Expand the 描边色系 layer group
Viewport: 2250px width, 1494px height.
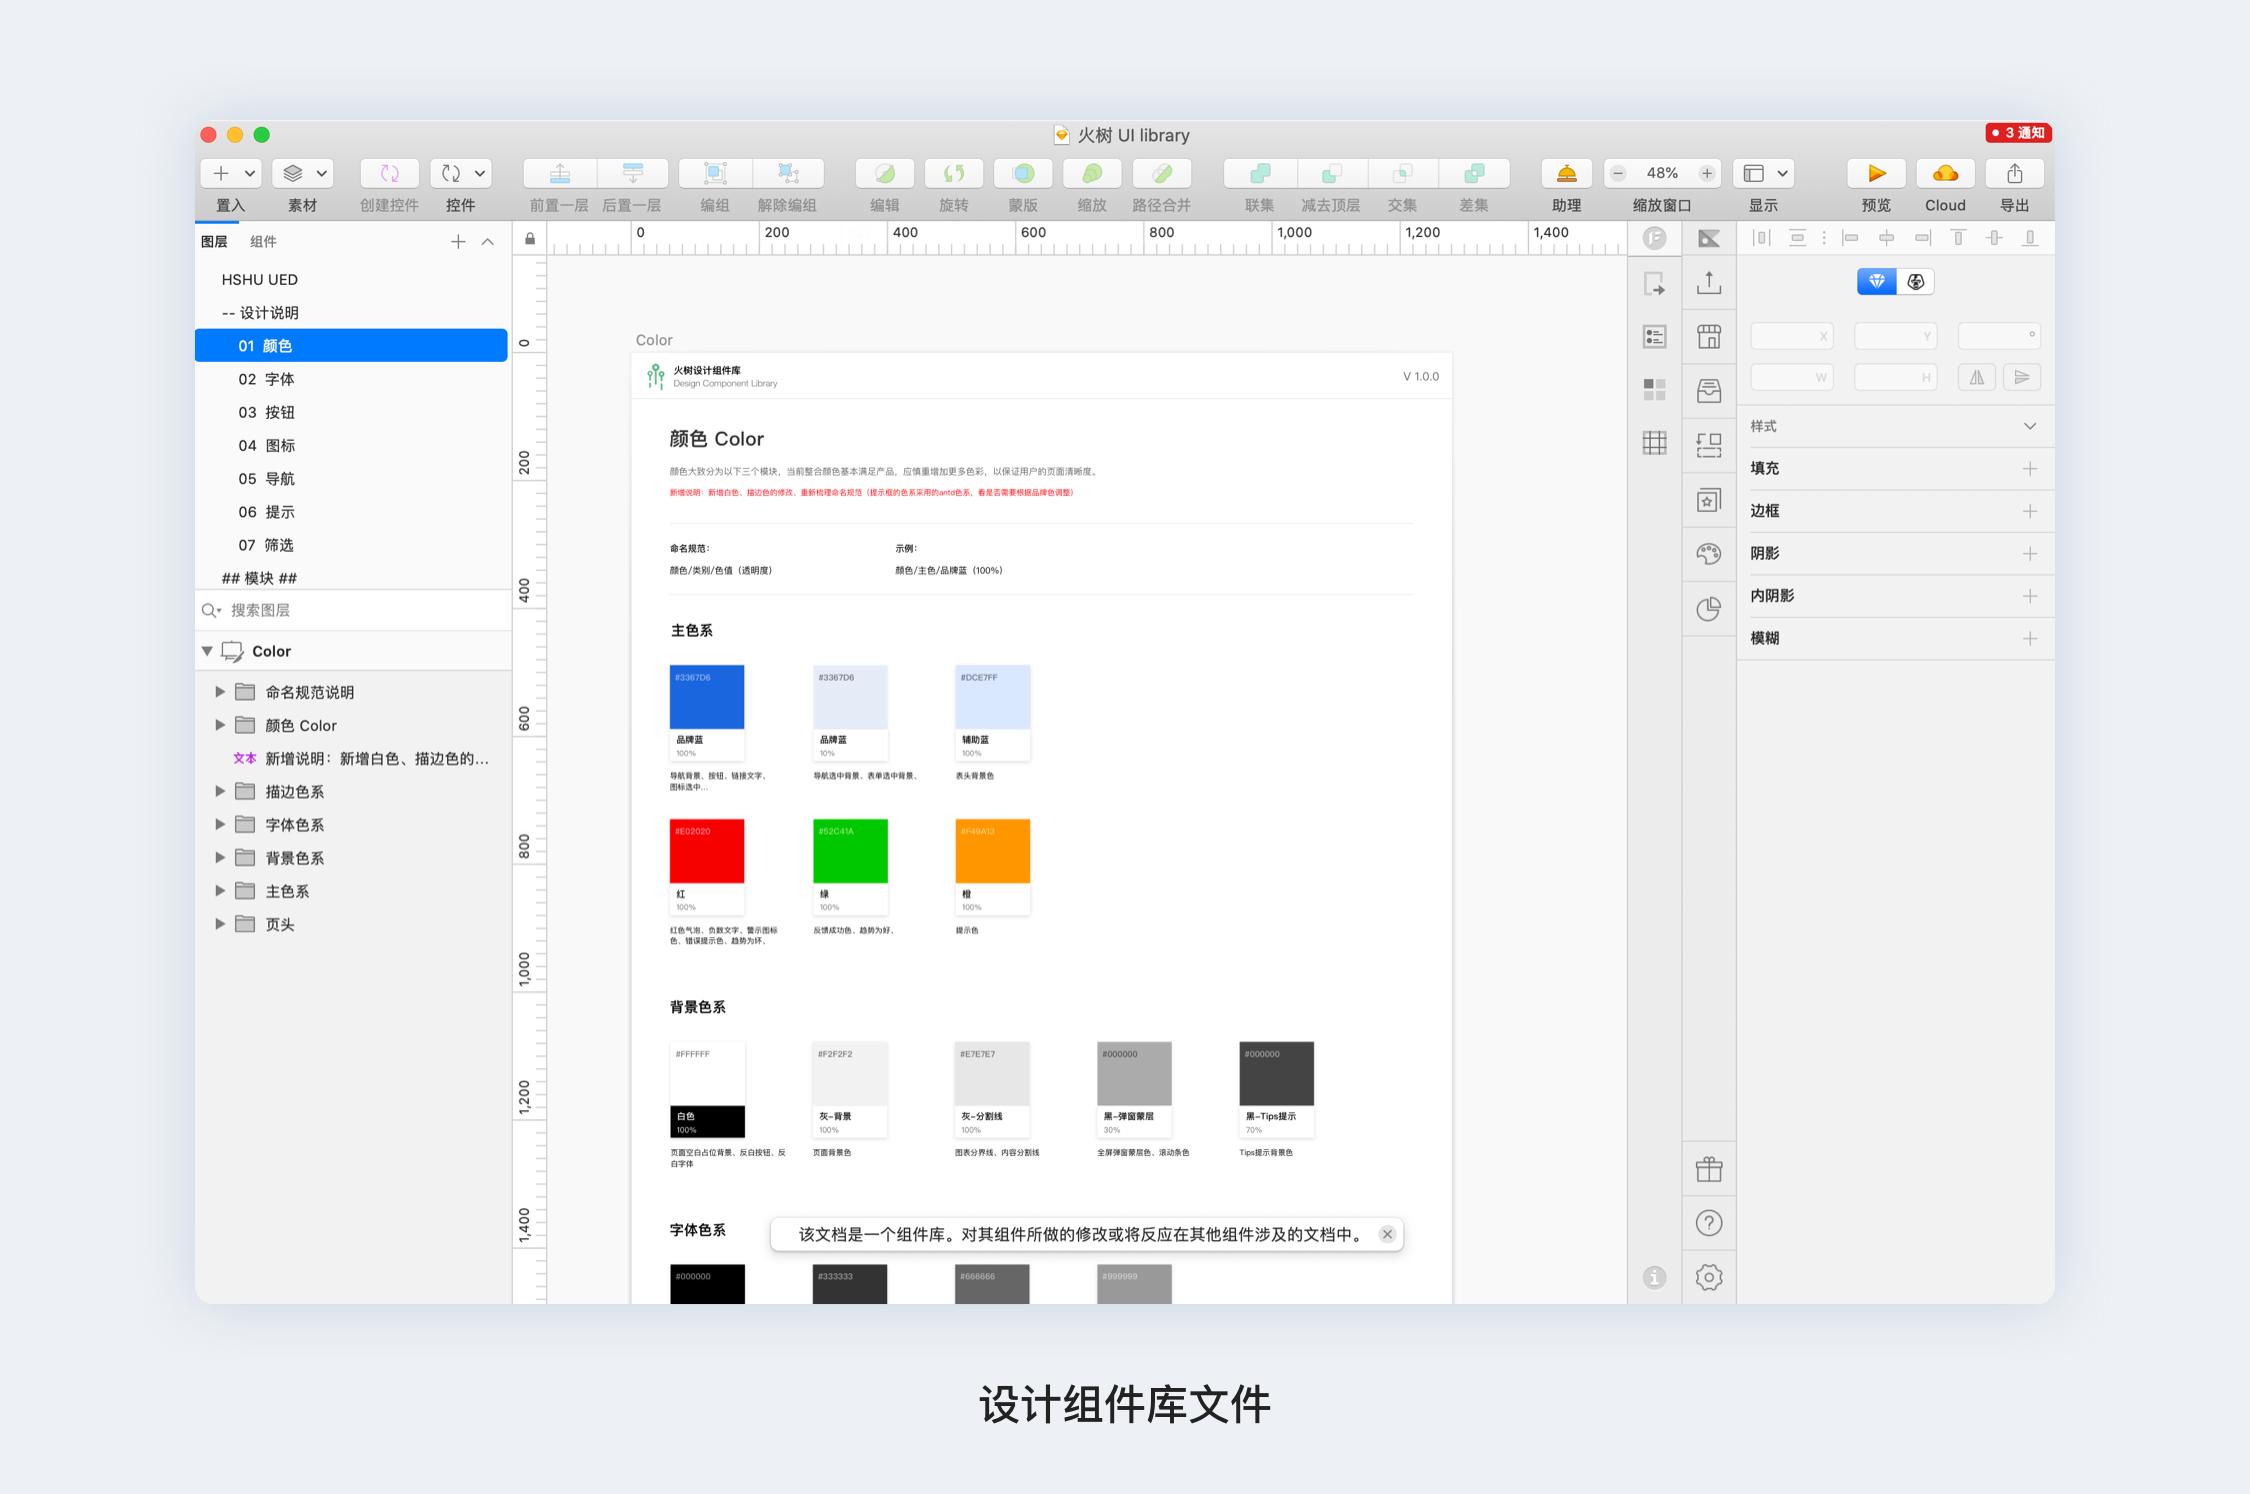pyautogui.click(x=220, y=791)
